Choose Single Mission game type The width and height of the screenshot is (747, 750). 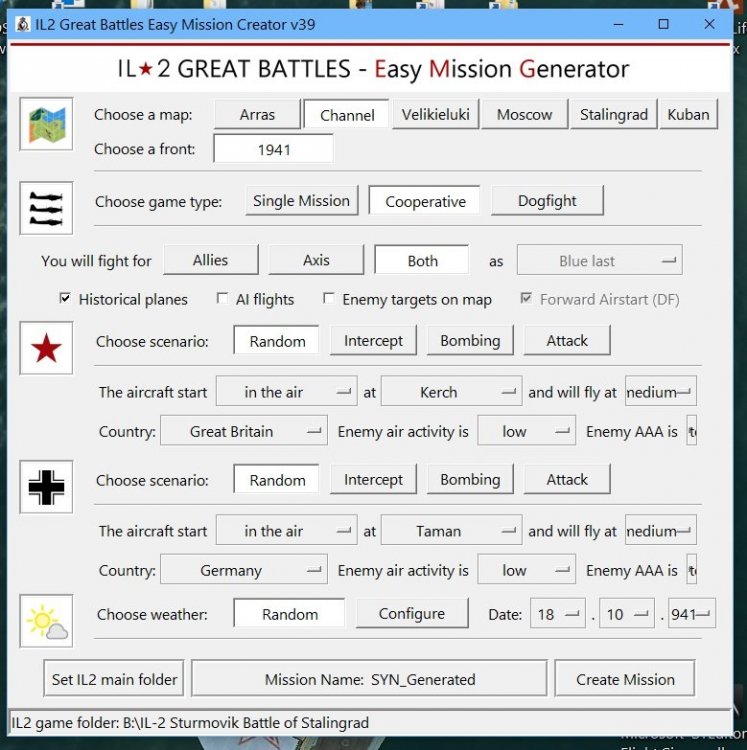click(301, 200)
